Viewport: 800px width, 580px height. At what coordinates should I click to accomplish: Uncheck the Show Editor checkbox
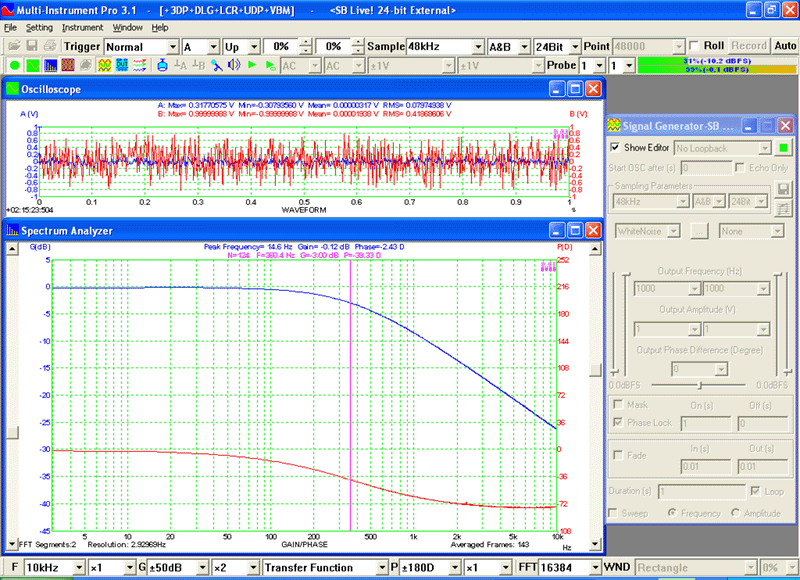pos(615,147)
